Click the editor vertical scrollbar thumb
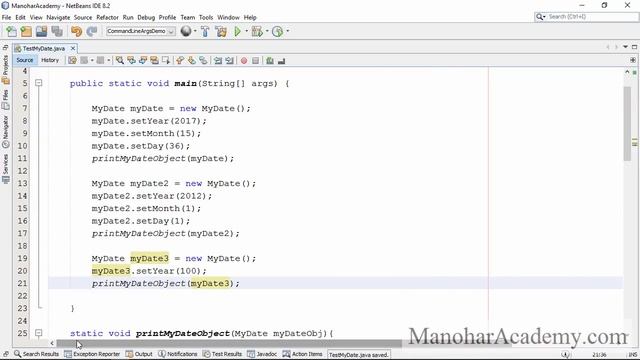The height and width of the screenshot is (360, 640). point(627,124)
